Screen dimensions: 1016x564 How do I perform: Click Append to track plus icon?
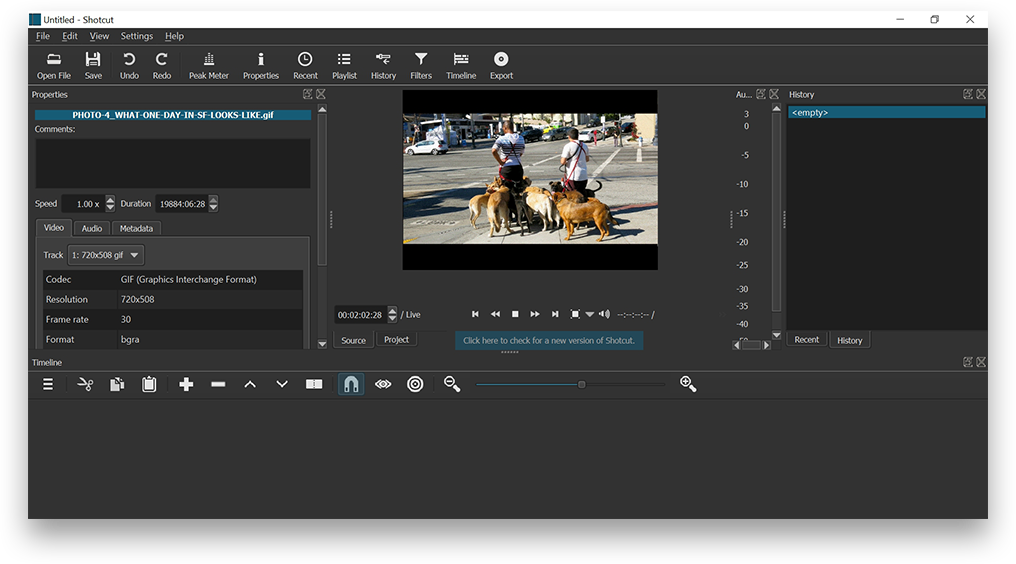click(x=186, y=384)
